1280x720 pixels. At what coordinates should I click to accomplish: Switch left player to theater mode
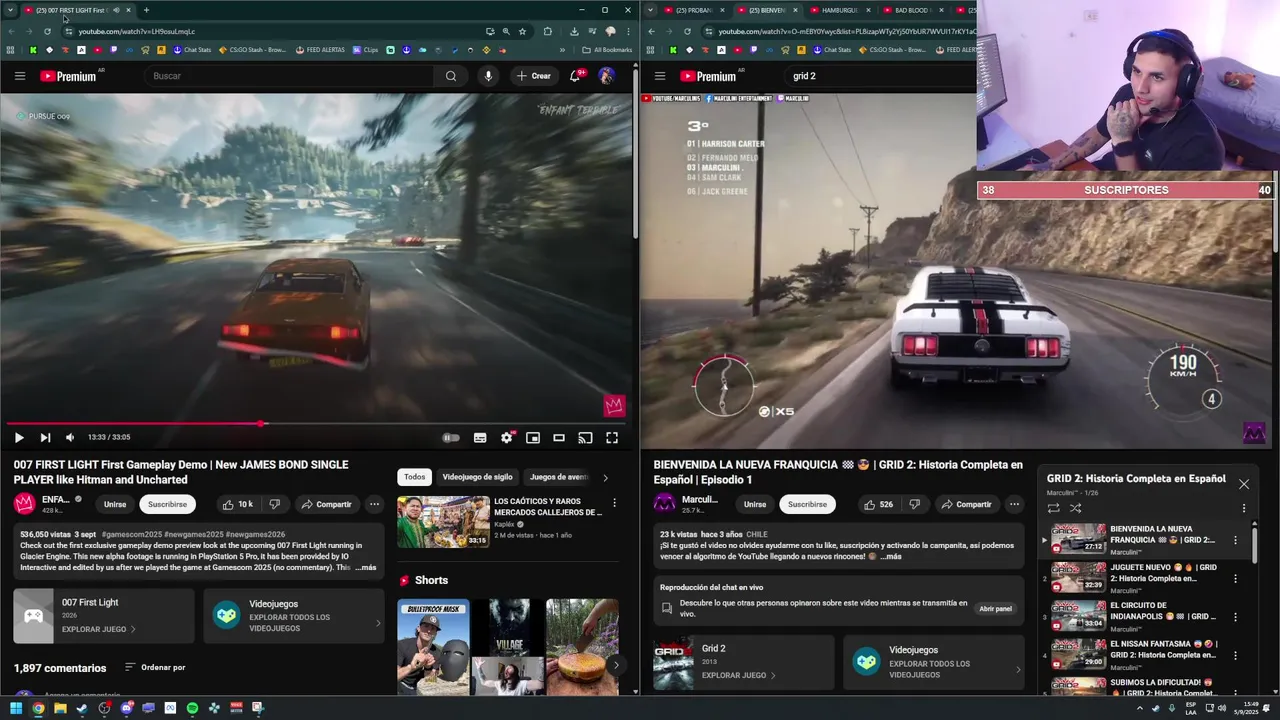coord(559,437)
